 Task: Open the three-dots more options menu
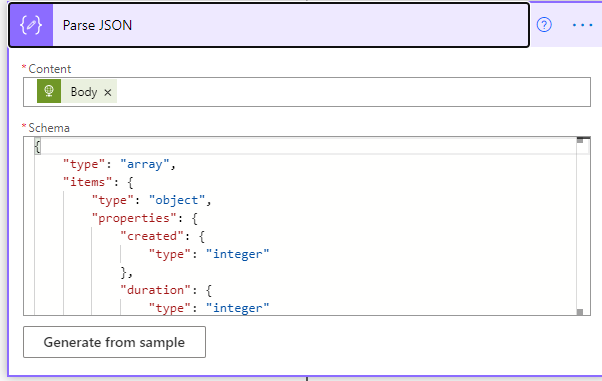(582, 25)
